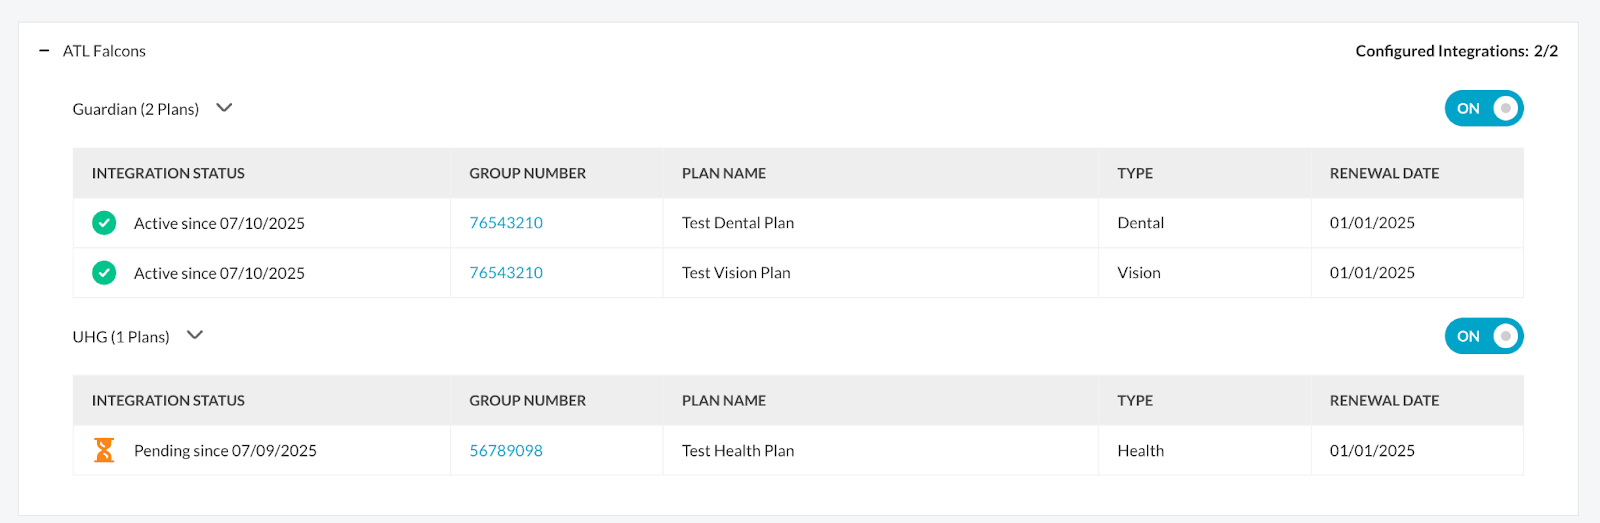The image size is (1600, 523).
Task: Open group number 76543210 for Dental plan
Action: (506, 223)
